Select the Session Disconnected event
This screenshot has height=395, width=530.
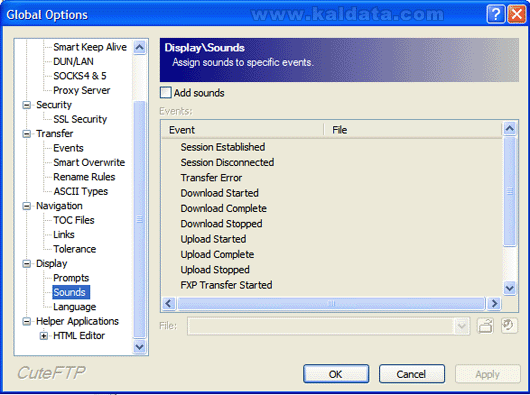(227, 163)
